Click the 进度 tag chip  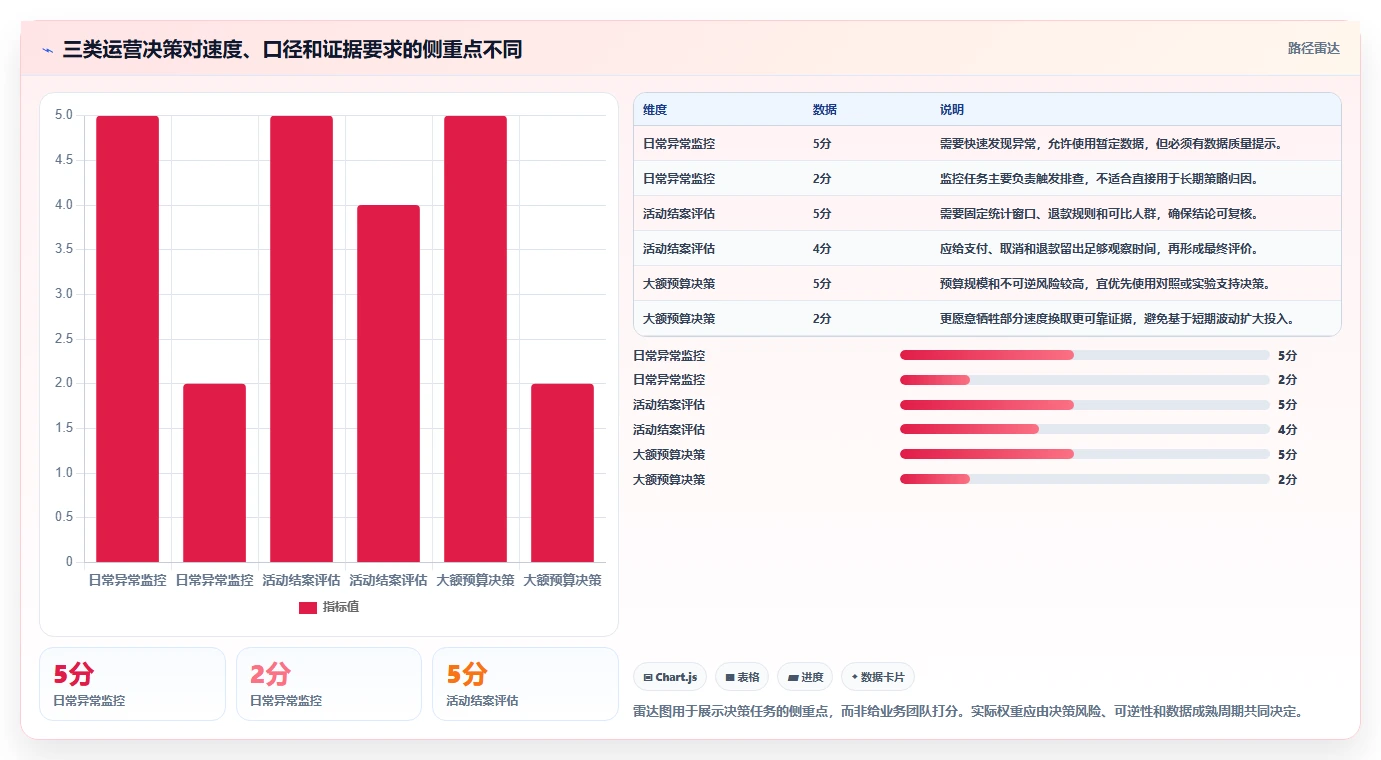(x=805, y=677)
